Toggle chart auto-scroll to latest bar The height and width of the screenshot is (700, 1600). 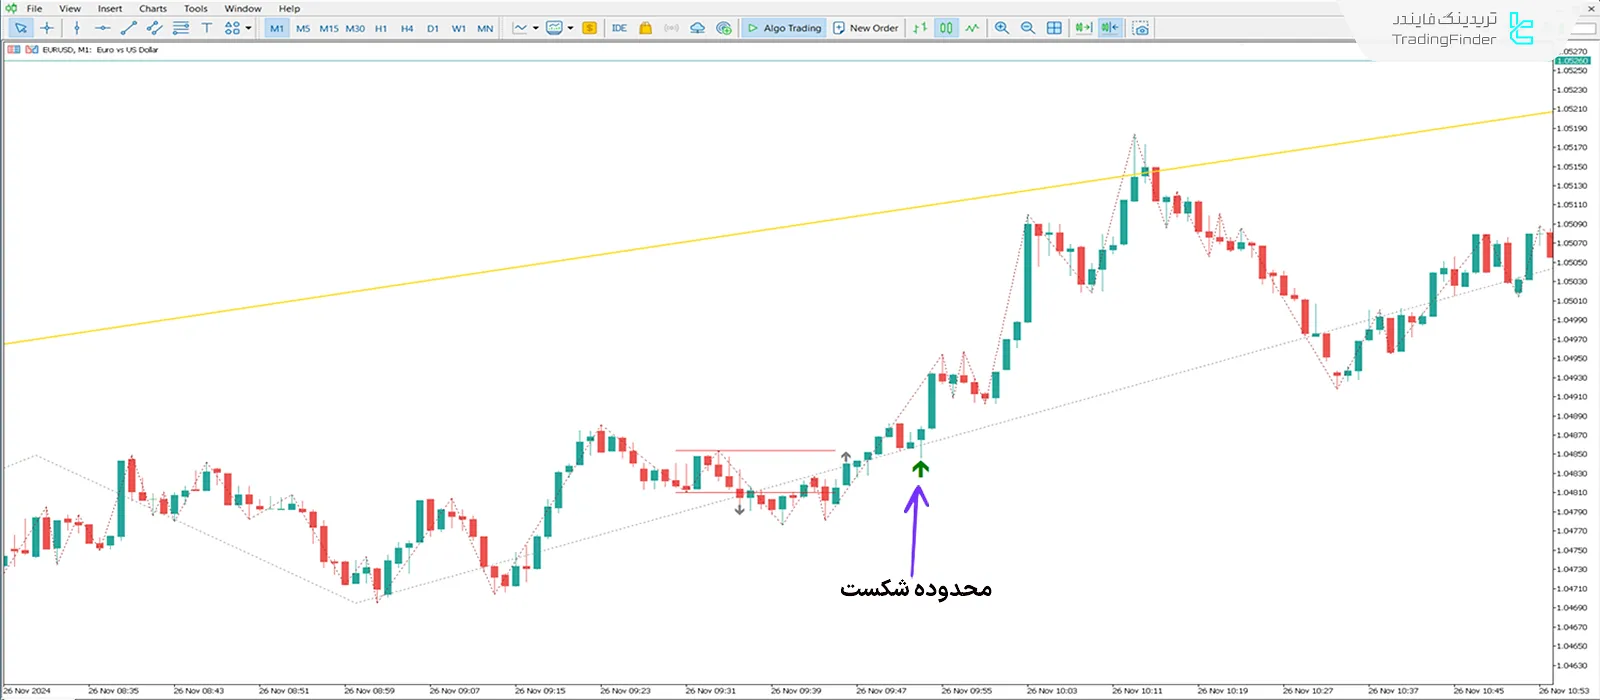[1083, 28]
